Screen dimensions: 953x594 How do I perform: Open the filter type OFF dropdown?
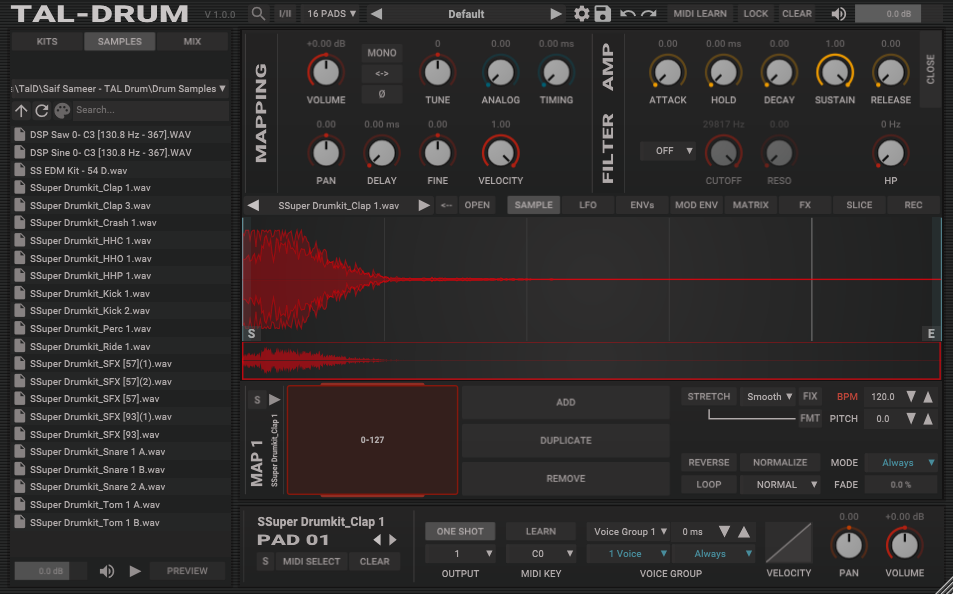668,151
